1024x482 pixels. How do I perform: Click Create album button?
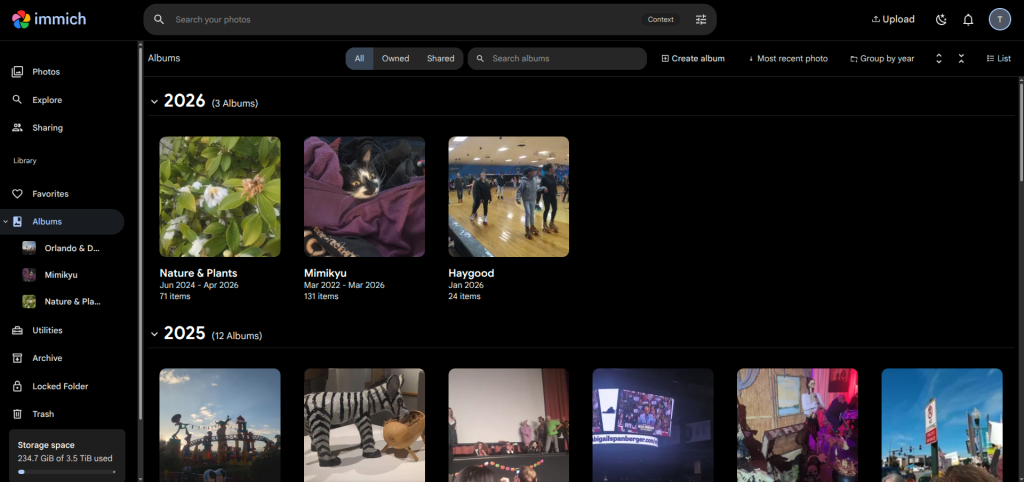[x=693, y=59]
